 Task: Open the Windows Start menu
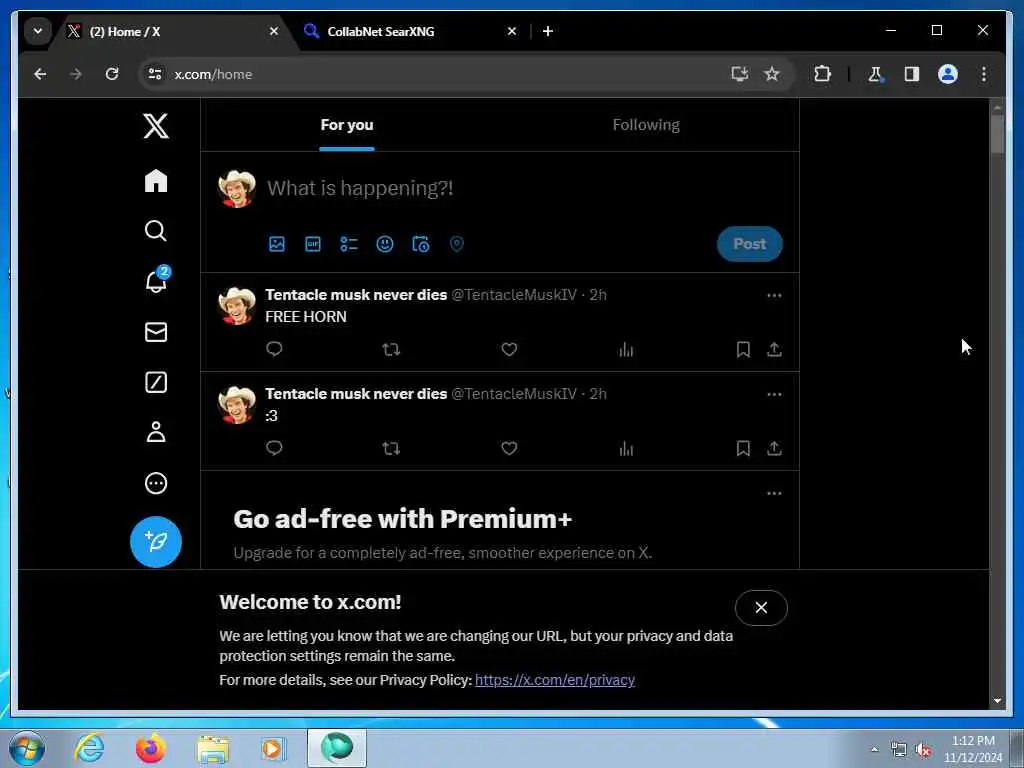coord(27,748)
